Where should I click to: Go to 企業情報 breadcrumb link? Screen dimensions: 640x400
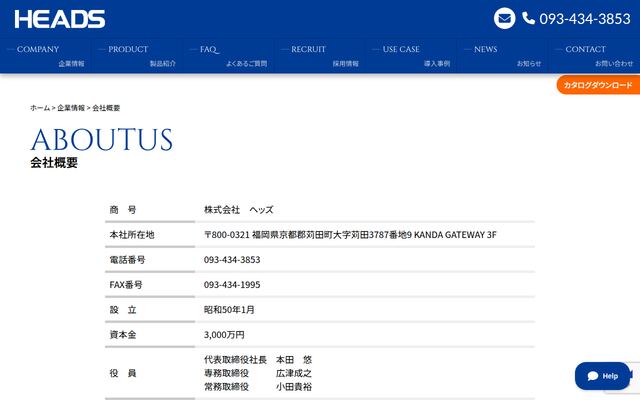pos(71,108)
